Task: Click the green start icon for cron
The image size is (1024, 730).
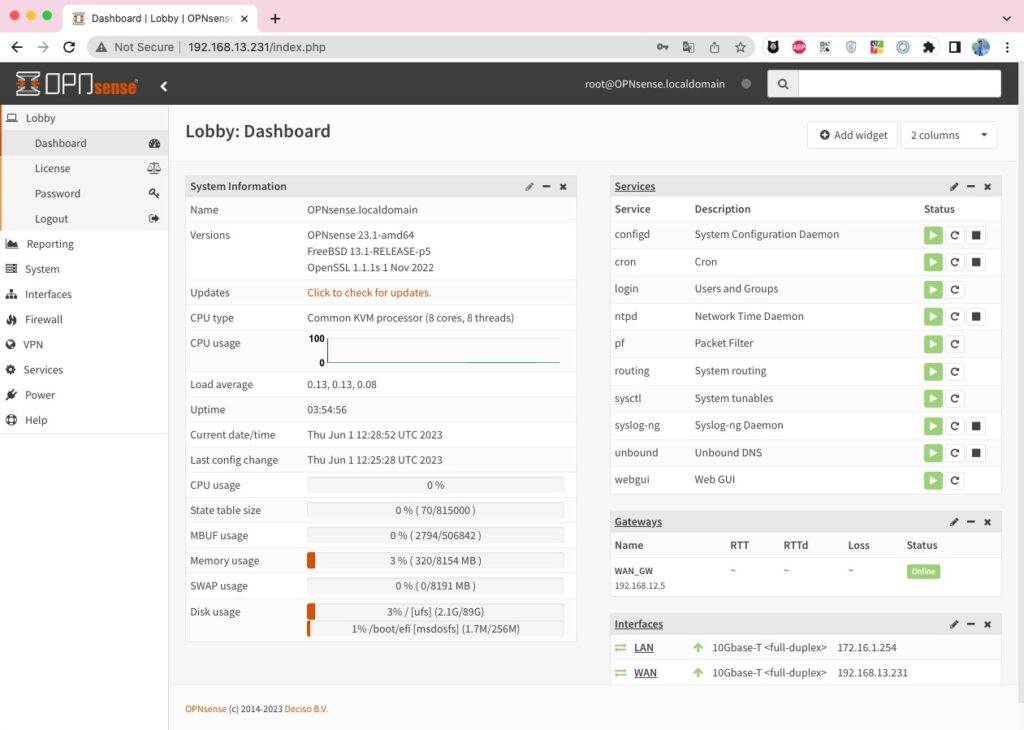Action: pyautogui.click(x=933, y=262)
